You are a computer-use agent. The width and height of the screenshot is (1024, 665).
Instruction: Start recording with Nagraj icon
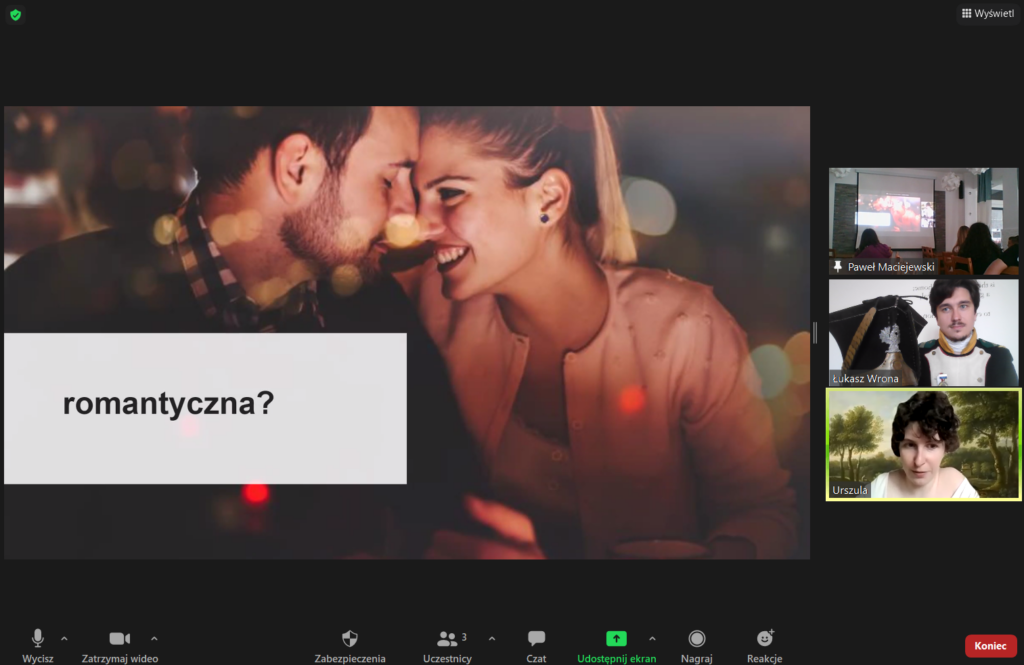pos(696,639)
